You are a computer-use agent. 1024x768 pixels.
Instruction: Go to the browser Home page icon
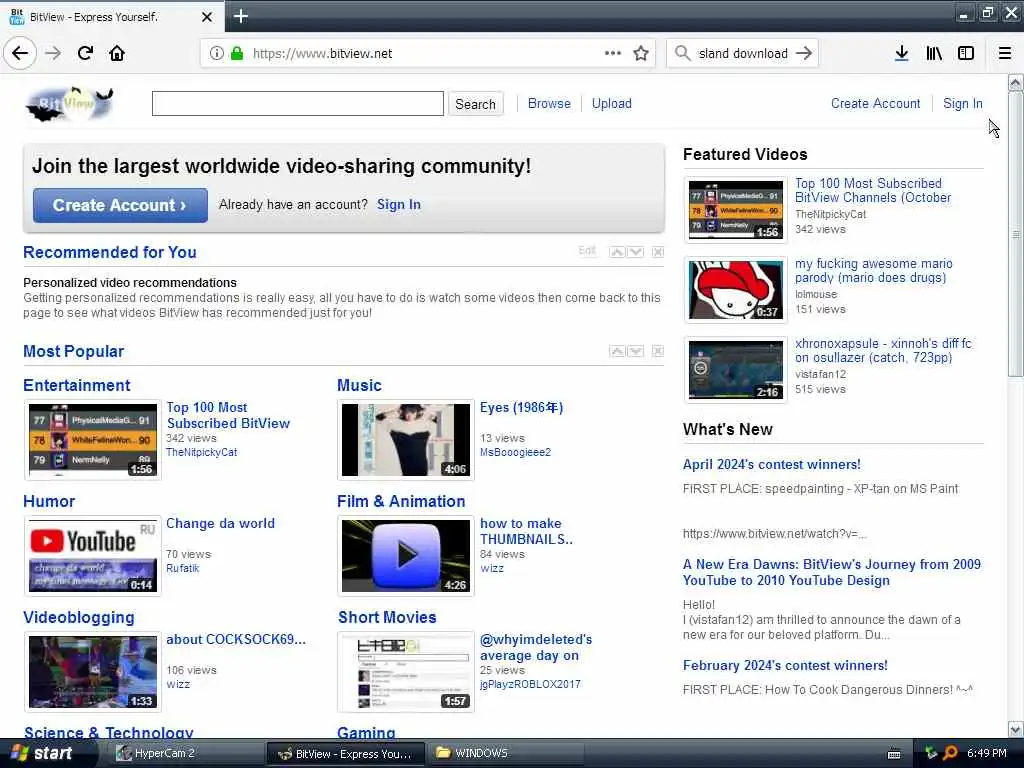tap(117, 54)
